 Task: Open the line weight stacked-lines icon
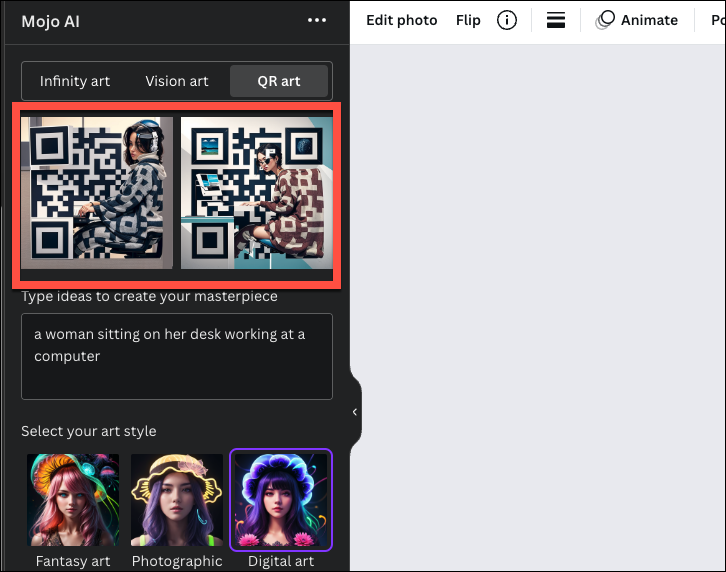[x=556, y=20]
